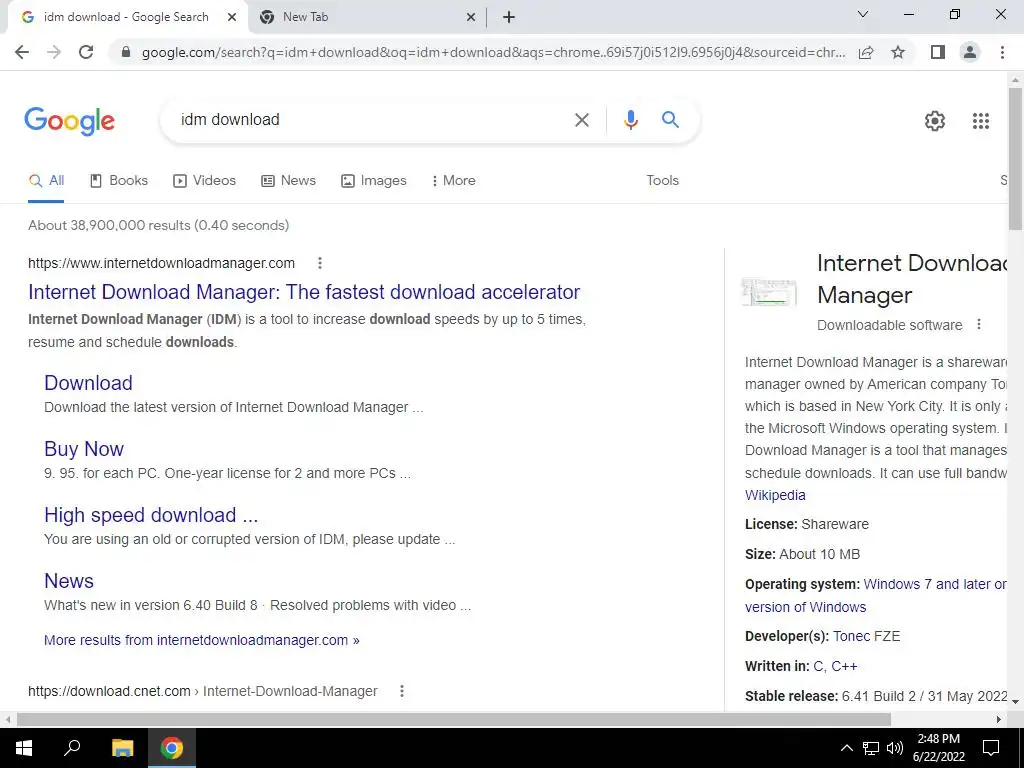Bookmark this page with the star icon

tap(898, 52)
